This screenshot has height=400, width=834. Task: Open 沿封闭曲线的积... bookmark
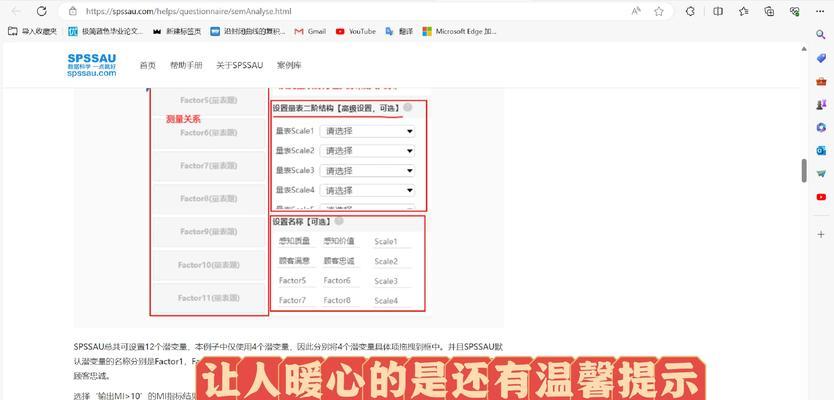[x=248, y=31]
